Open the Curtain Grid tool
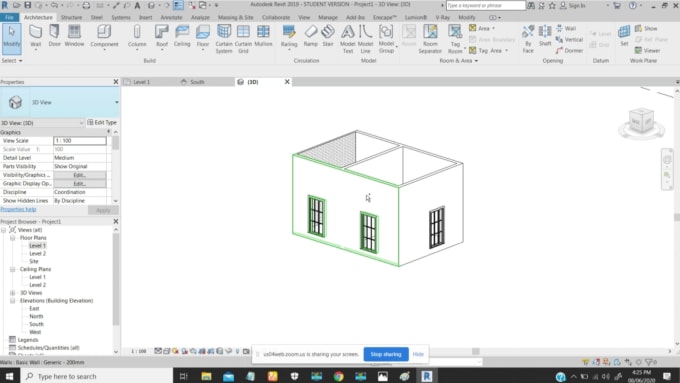 pos(243,39)
